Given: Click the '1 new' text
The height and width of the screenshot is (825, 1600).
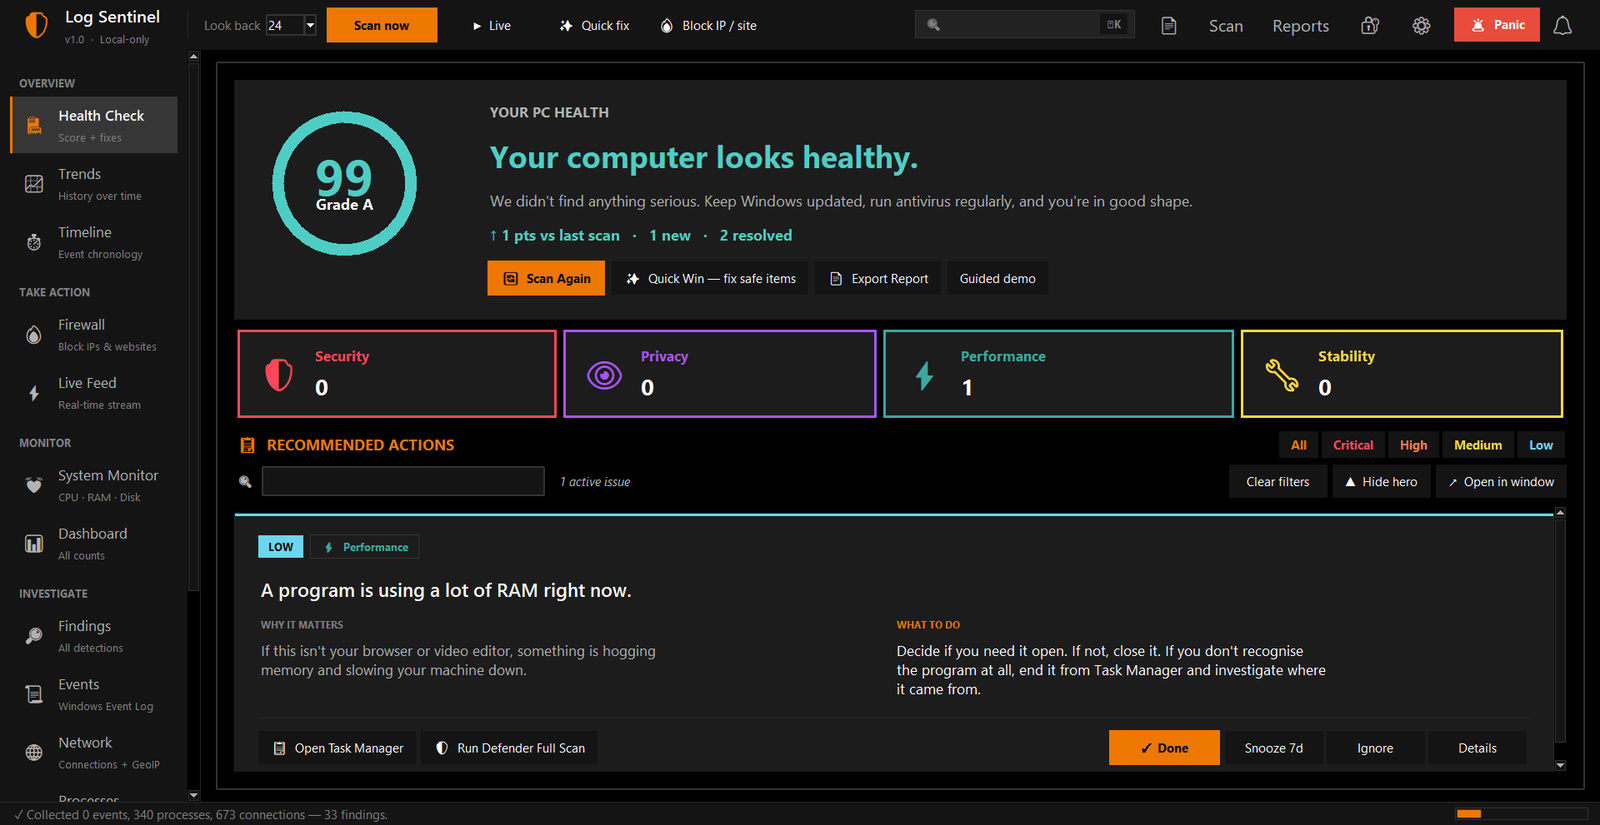Looking at the screenshot, I should pos(670,236).
